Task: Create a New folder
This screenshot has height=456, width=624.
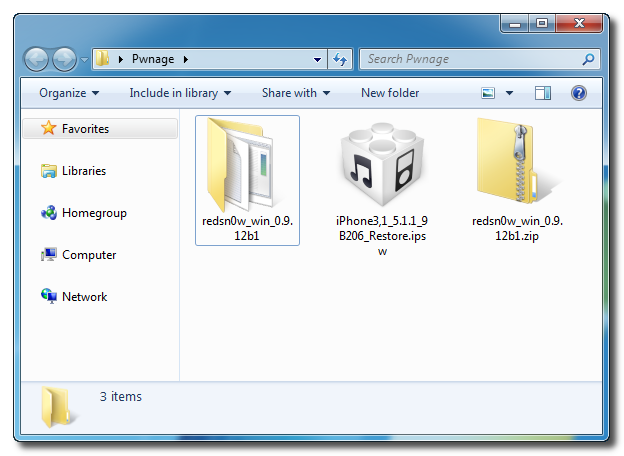Action: click(390, 93)
